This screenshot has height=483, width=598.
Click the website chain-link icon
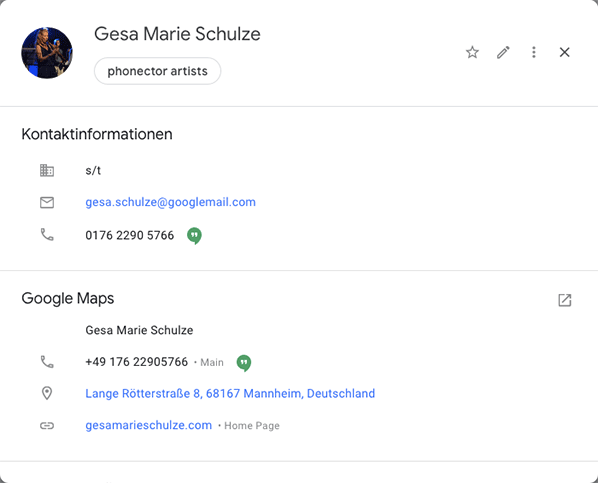pyautogui.click(x=47, y=425)
